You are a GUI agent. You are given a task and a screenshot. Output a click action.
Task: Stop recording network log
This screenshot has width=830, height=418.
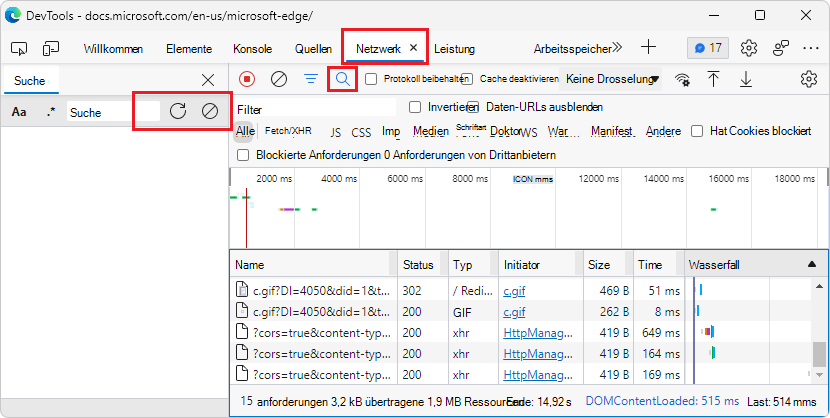(247, 79)
